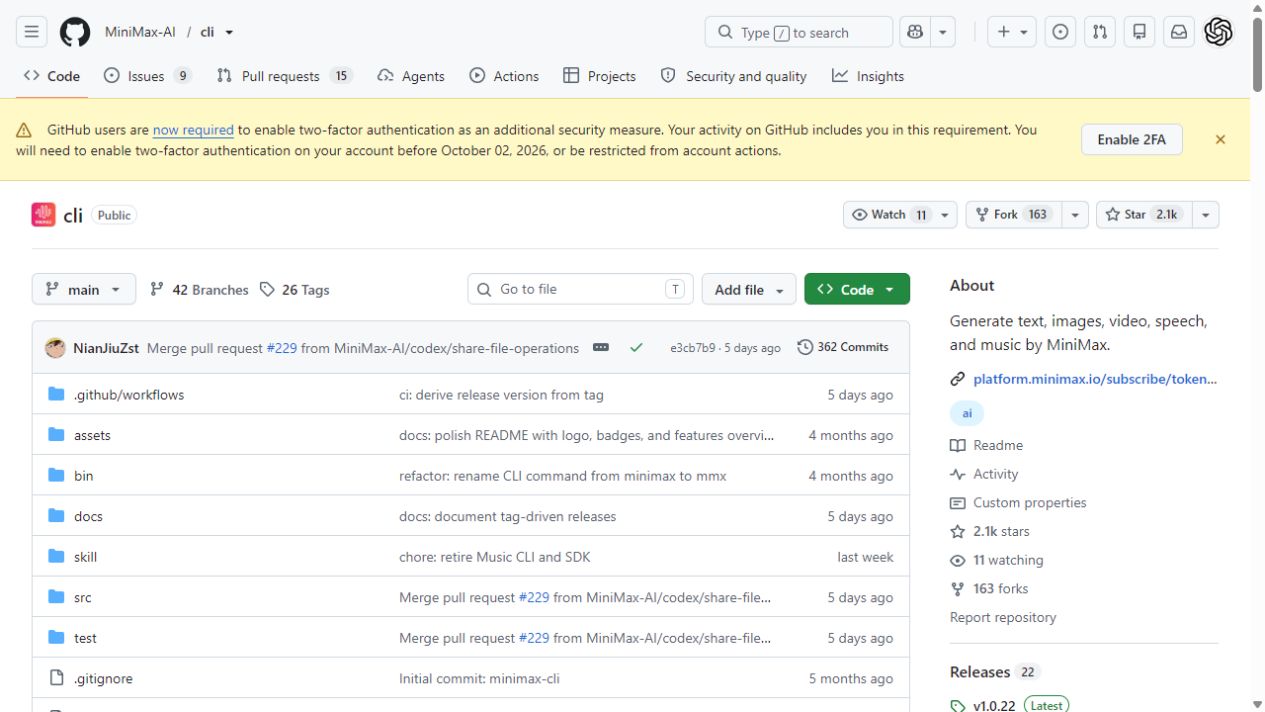This screenshot has width=1265, height=712.
Task: Open the 26 Tags link
Action: pyautogui.click(x=294, y=289)
